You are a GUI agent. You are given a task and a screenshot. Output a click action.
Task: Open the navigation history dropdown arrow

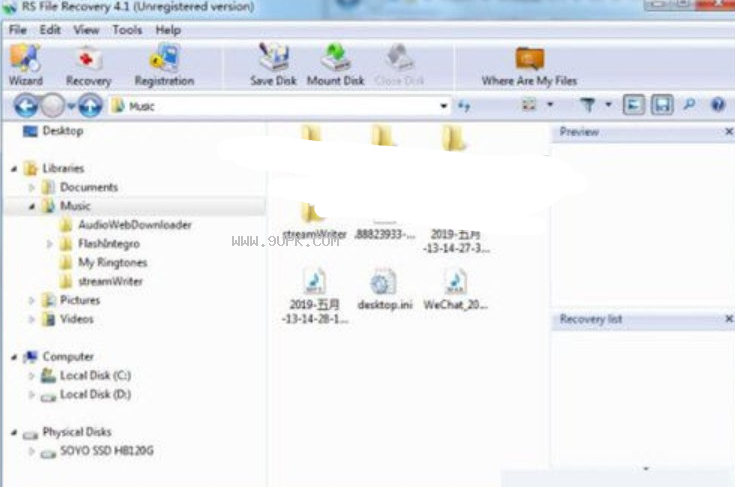point(71,106)
